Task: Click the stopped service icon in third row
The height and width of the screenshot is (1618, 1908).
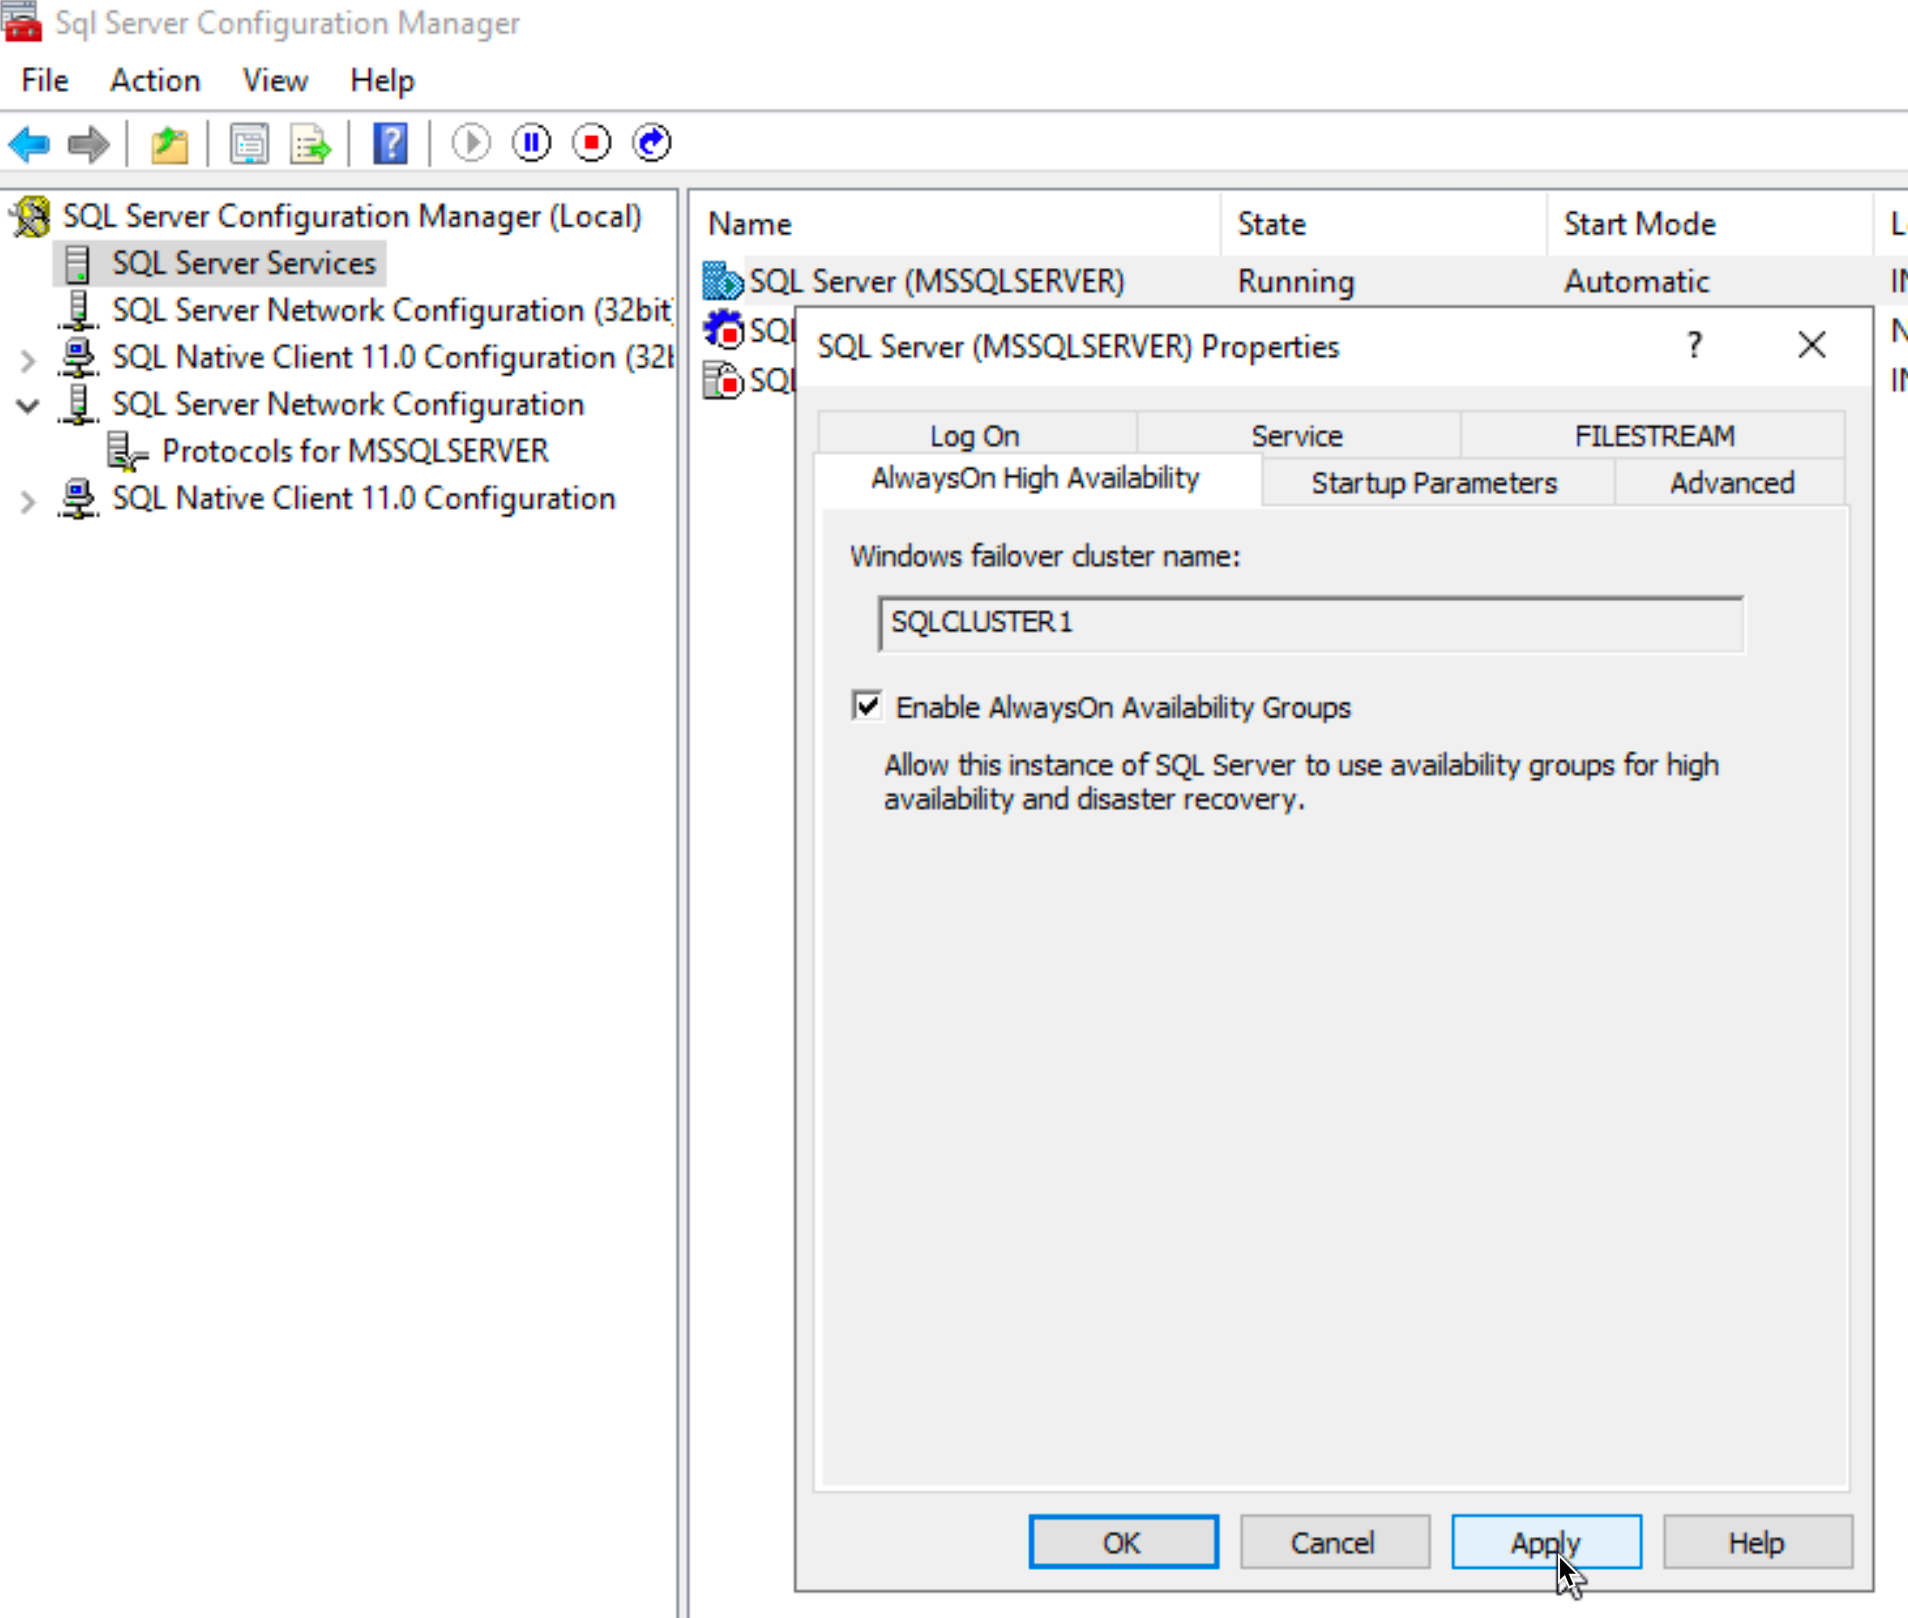Action: pos(723,379)
